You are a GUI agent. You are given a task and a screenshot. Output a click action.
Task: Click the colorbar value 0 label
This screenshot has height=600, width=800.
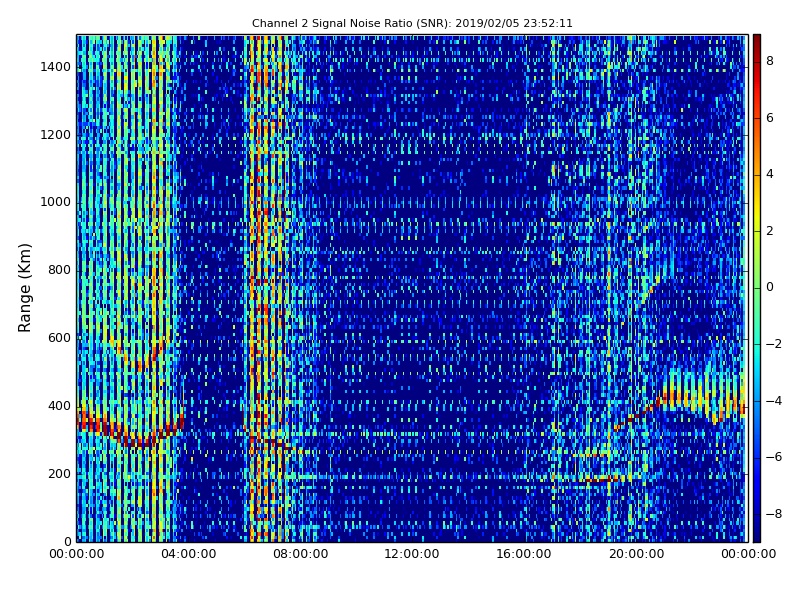point(770,287)
